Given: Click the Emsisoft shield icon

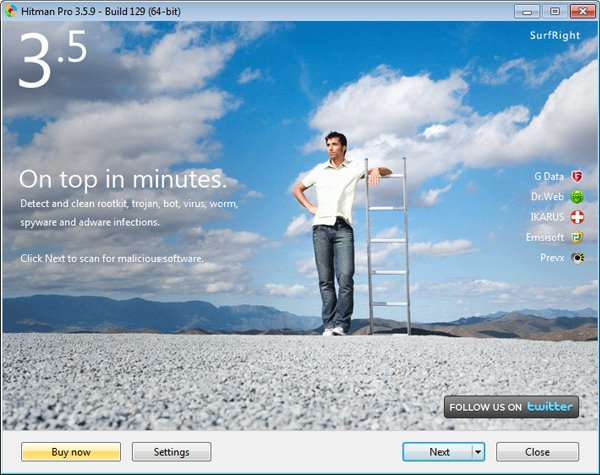Looking at the screenshot, I should tap(577, 238).
